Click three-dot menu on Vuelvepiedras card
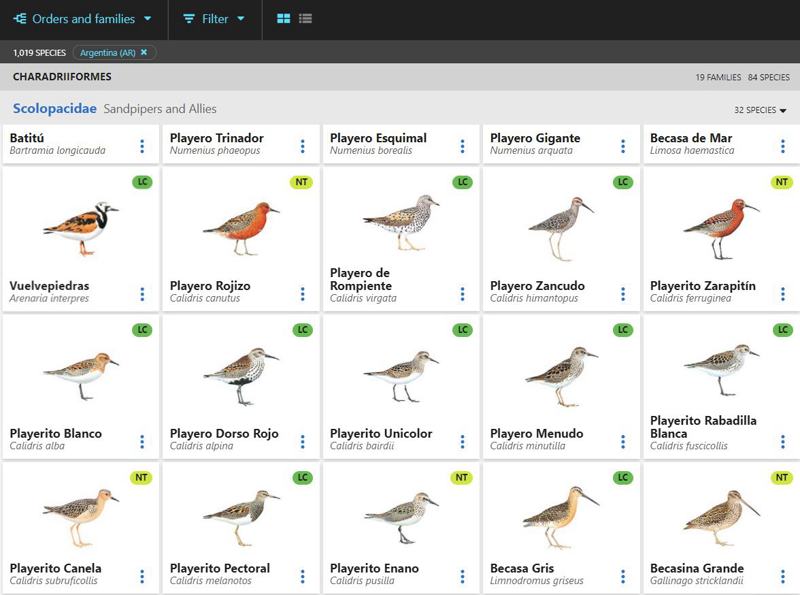 click(x=142, y=294)
